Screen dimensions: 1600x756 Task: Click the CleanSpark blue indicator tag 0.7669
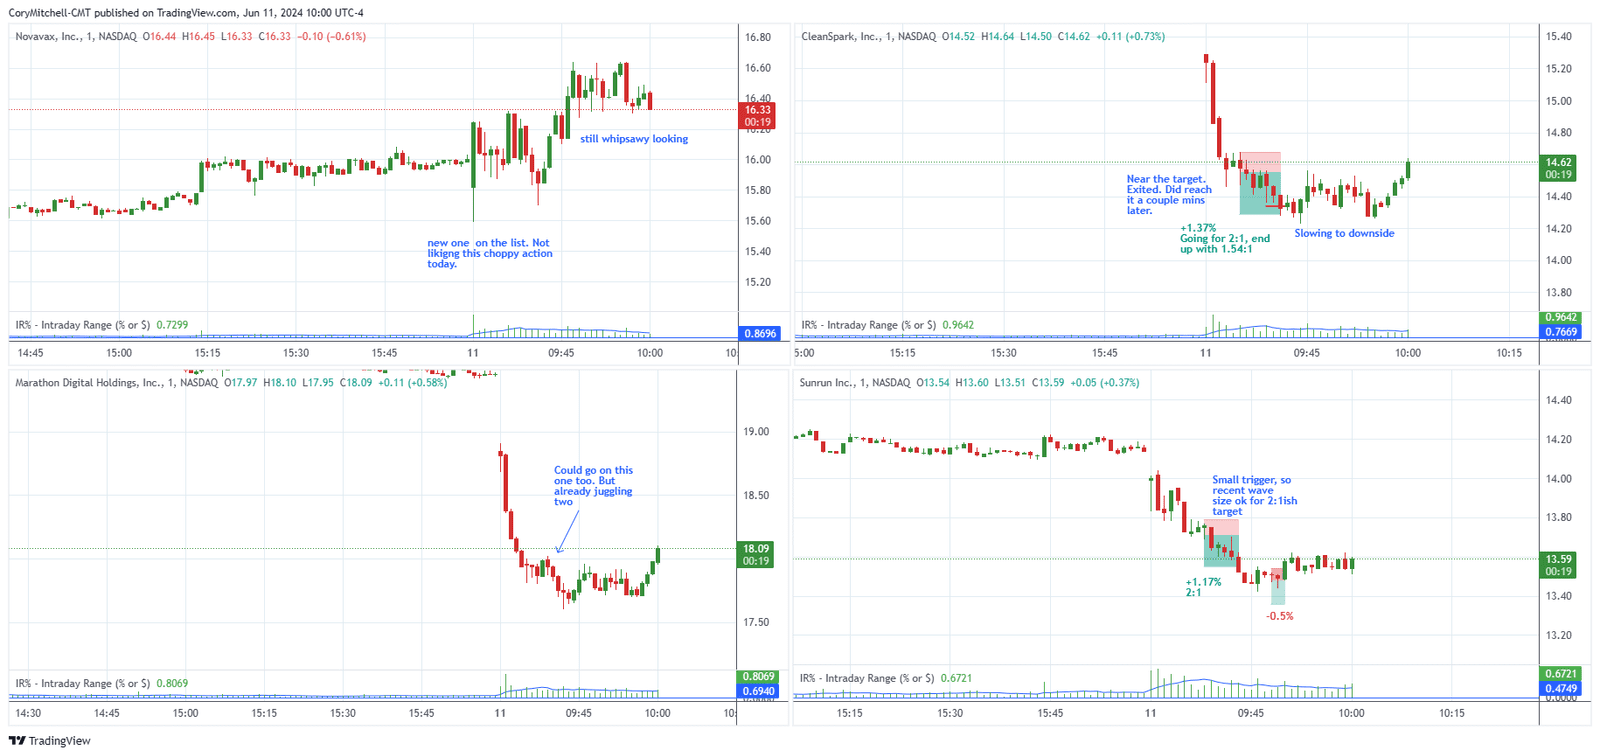(x=1559, y=332)
